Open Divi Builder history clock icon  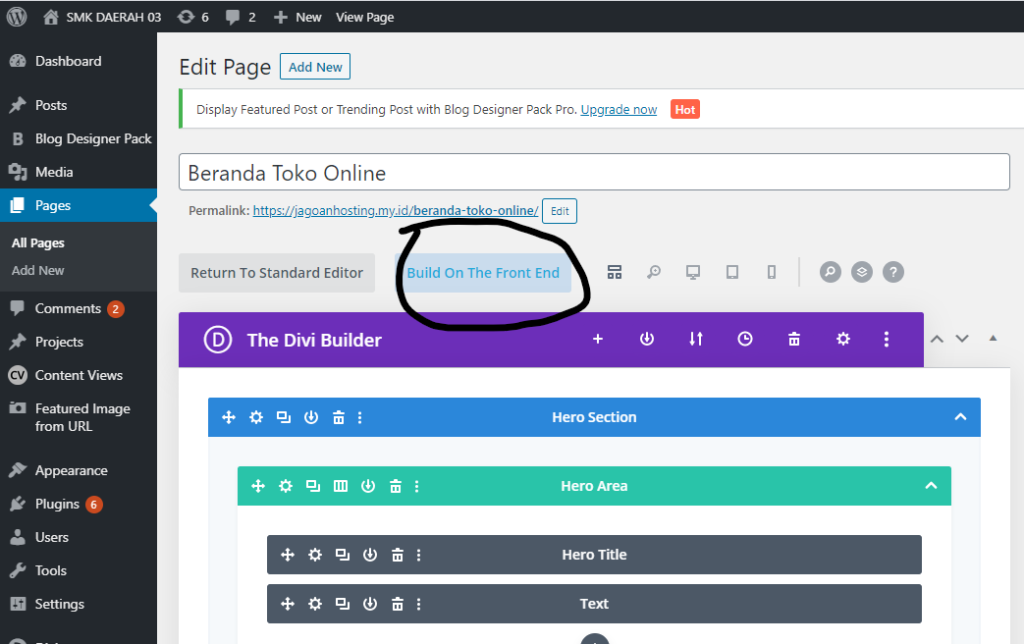click(745, 339)
